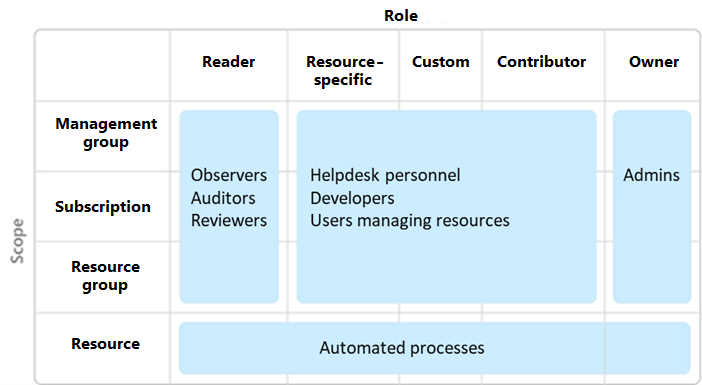The height and width of the screenshot is (385, 702).
Task: Click the Helpdesk personnel text
Action: [x=385, y=175]
